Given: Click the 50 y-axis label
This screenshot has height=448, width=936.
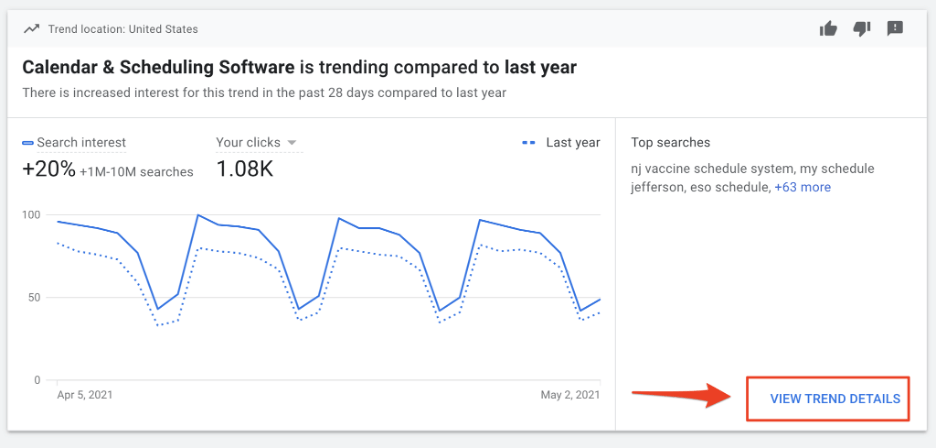Looking at the screenshot, I should pos(35,297).
